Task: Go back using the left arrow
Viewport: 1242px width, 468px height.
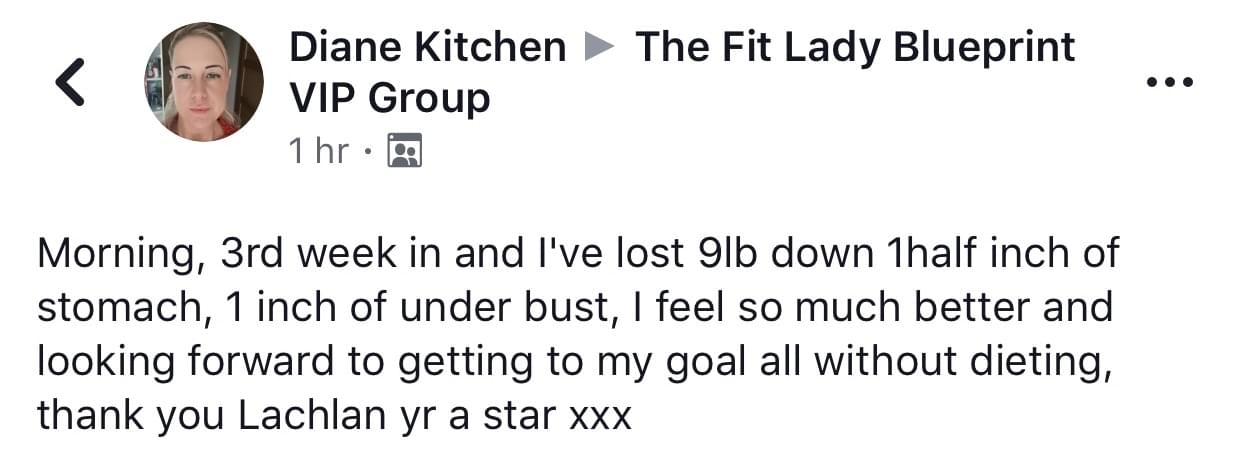Action: click(70, 83)
